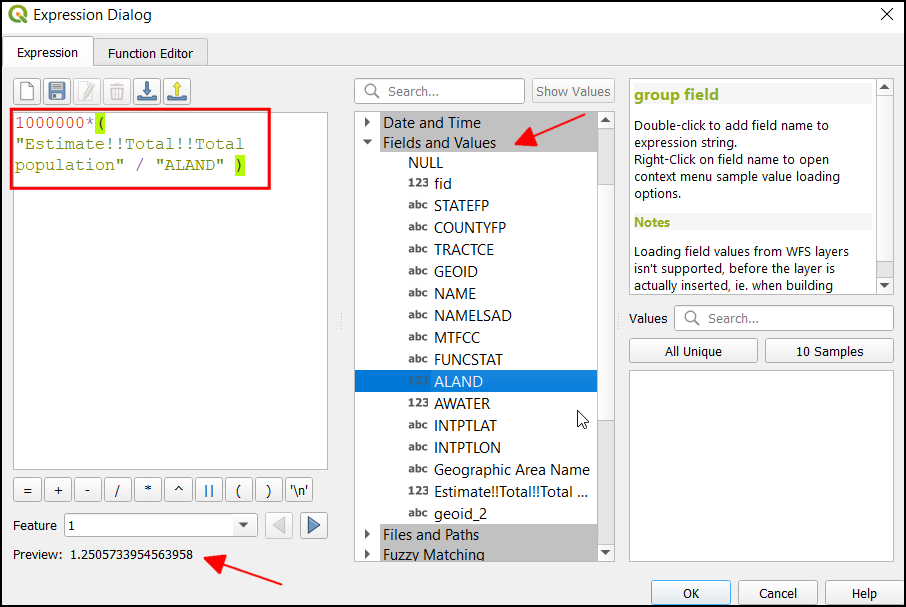Insert the newline '\n' operator
The height and width of the screenshot is (607, 906).
pos(298,490)
